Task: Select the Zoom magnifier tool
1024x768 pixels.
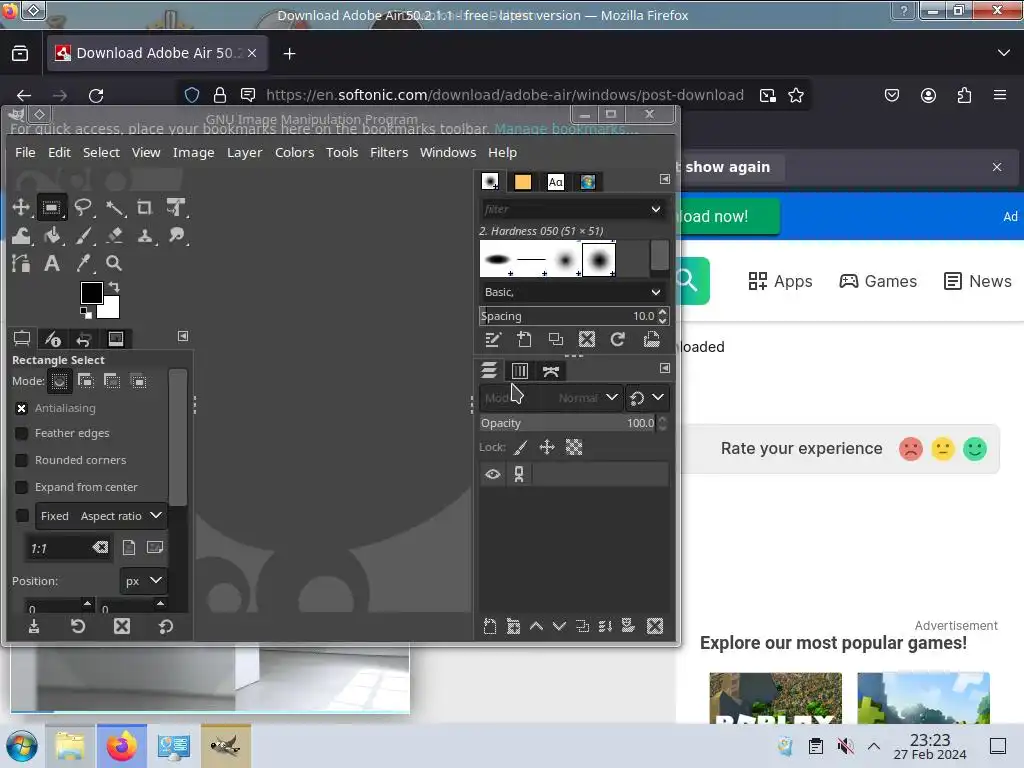Action: [114, 263]
